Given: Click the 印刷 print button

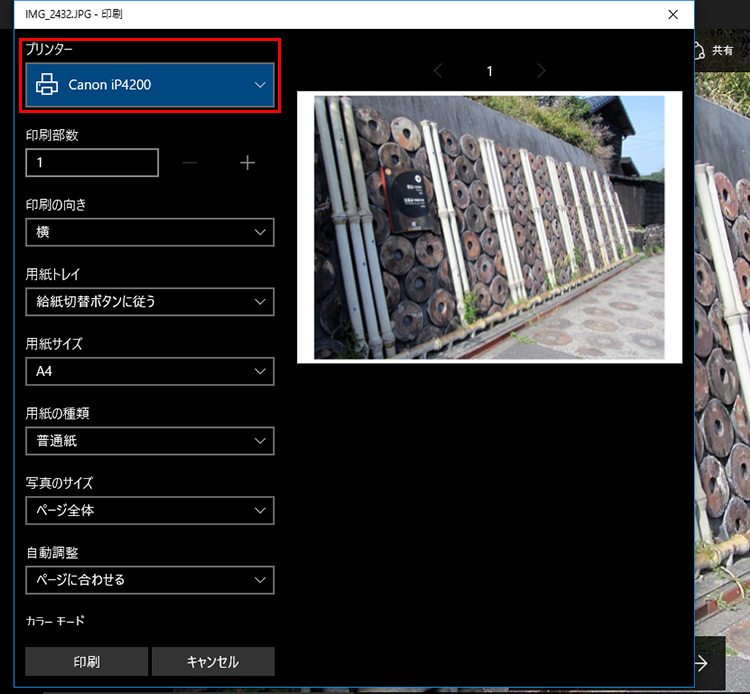Looking at the screenshot, I should [x=87, y=661].
